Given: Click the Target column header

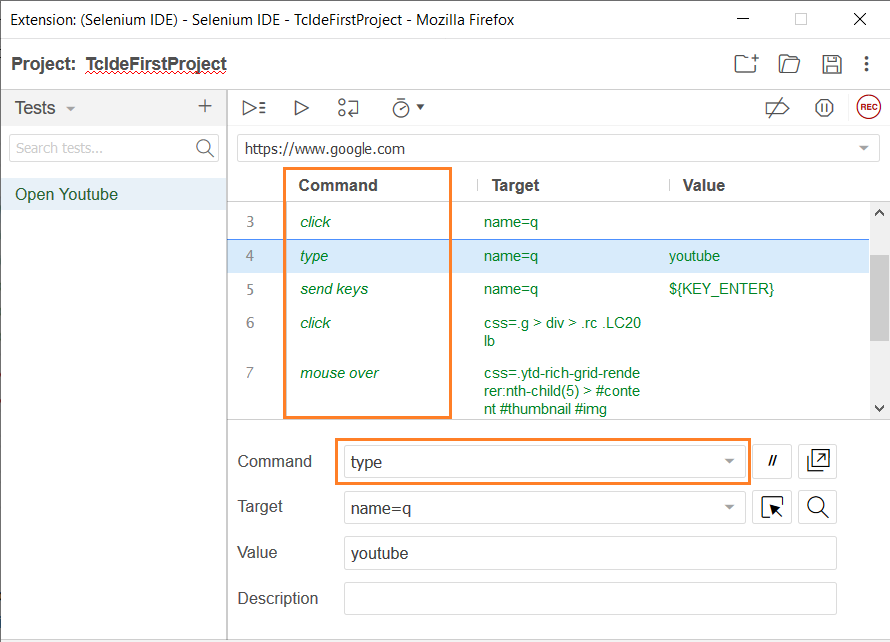Looking at the screenshot, I should point(515,185).
